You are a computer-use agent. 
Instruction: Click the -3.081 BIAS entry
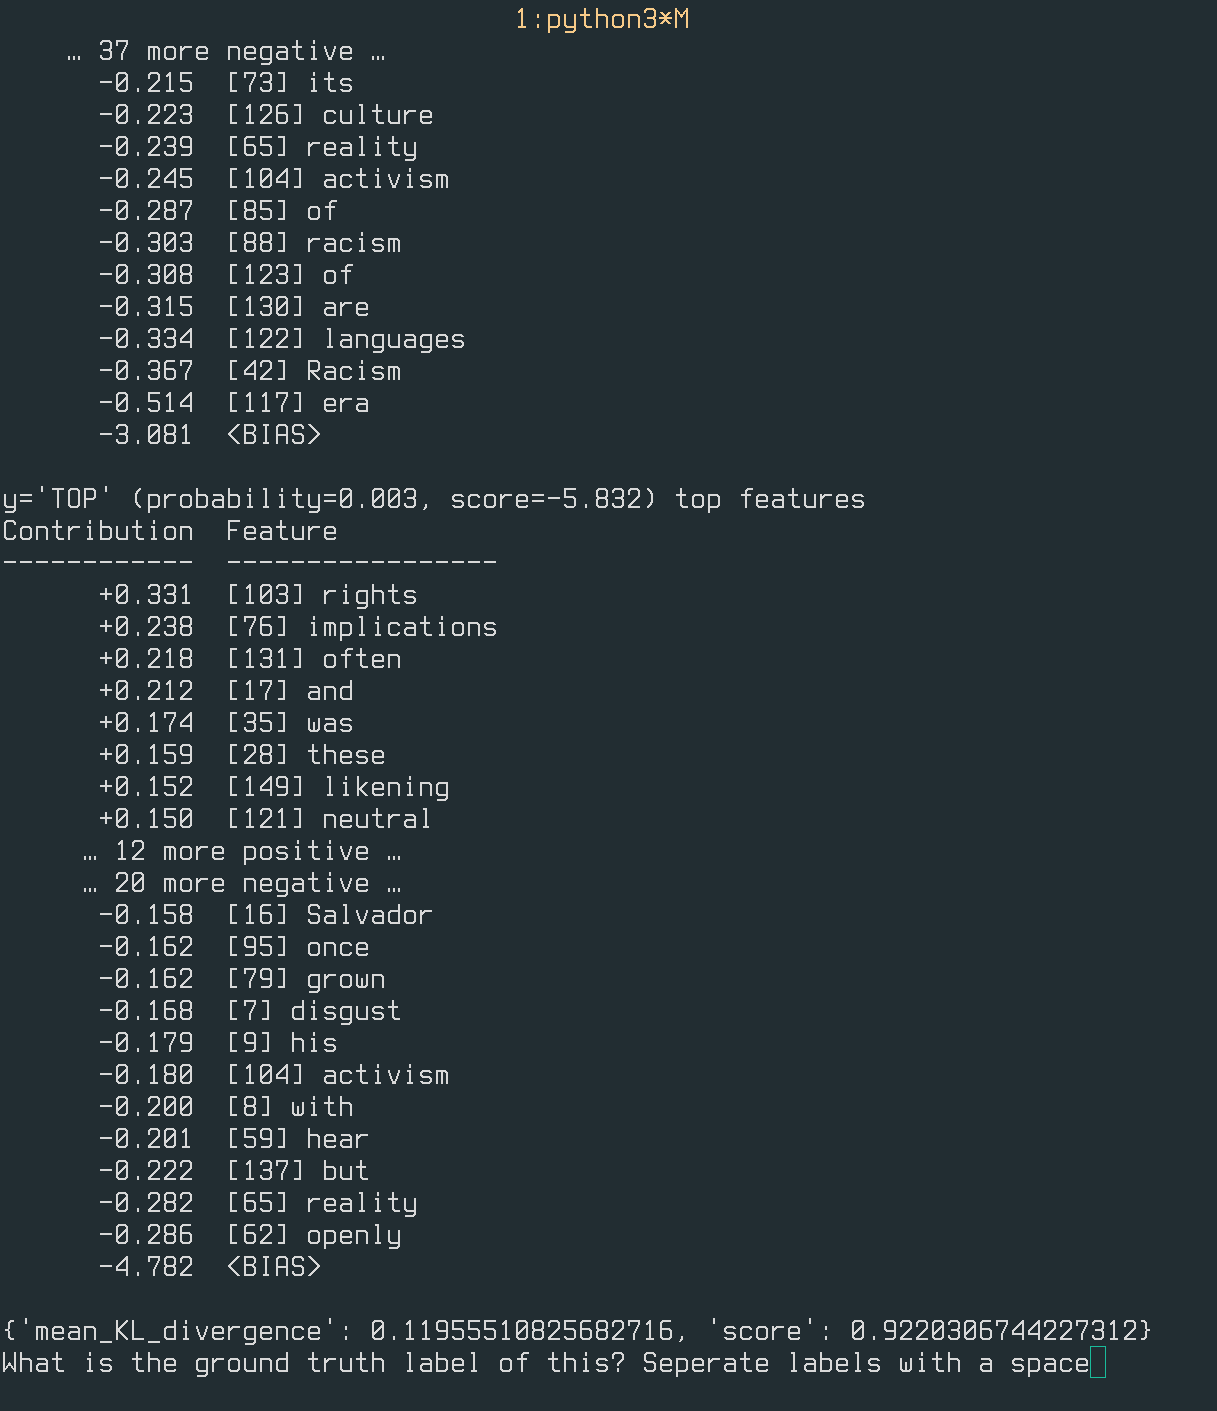[x=210, y=435]
